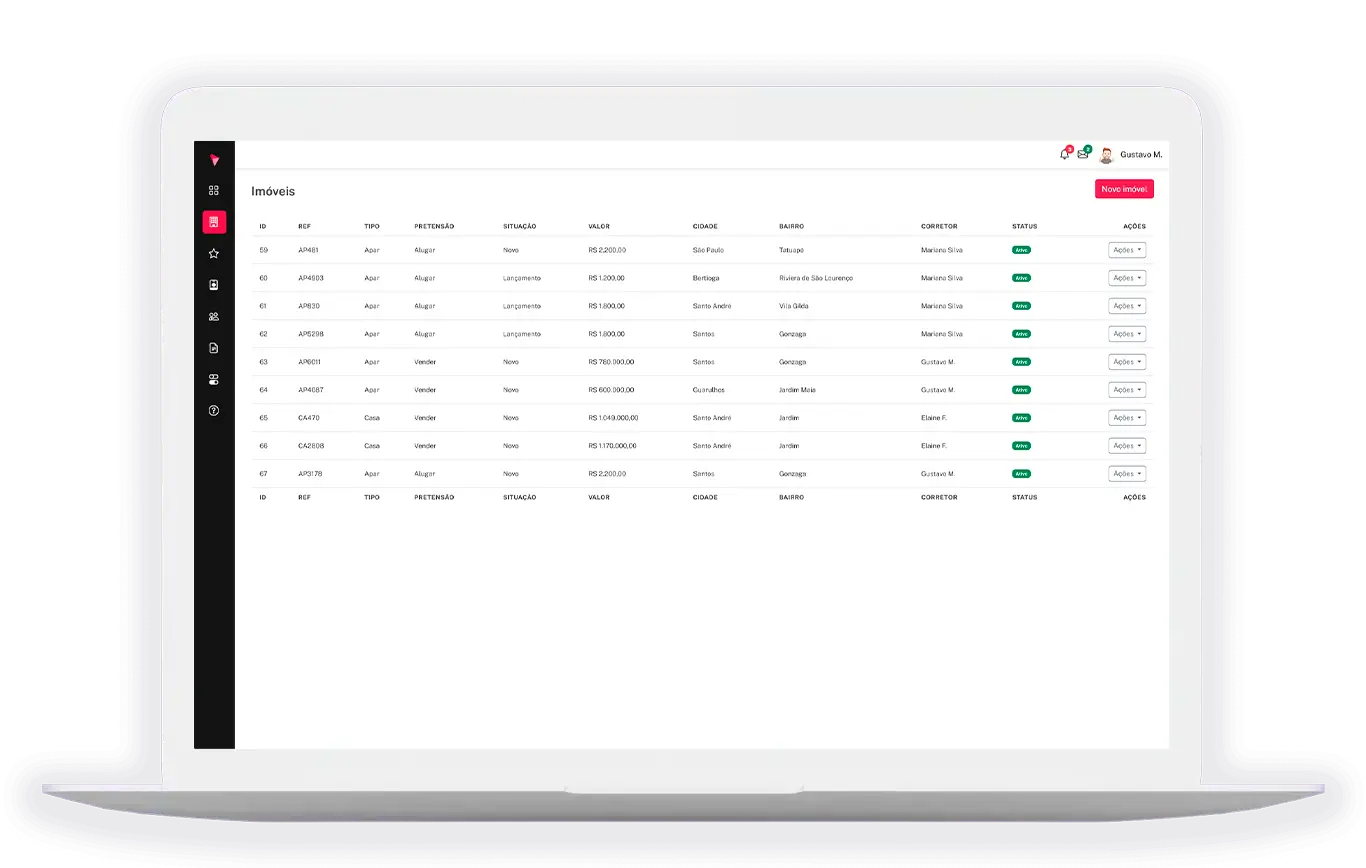Click the Ativo status badge for AP4603
Screen dimensions: 1366x868
(1021, 278)
